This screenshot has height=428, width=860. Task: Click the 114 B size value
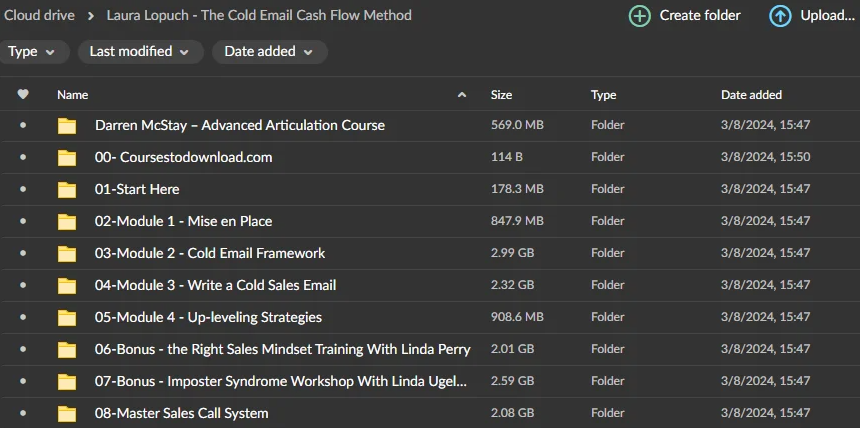tap(506, 157)
